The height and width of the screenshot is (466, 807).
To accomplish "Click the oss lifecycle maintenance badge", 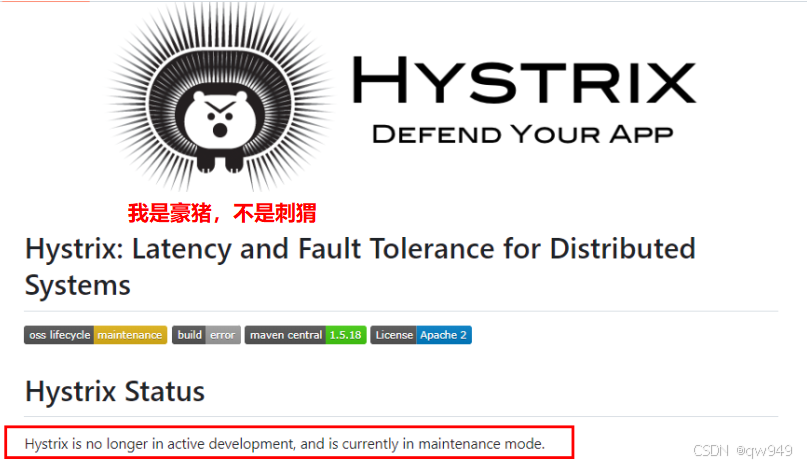I will click(96, 335).
